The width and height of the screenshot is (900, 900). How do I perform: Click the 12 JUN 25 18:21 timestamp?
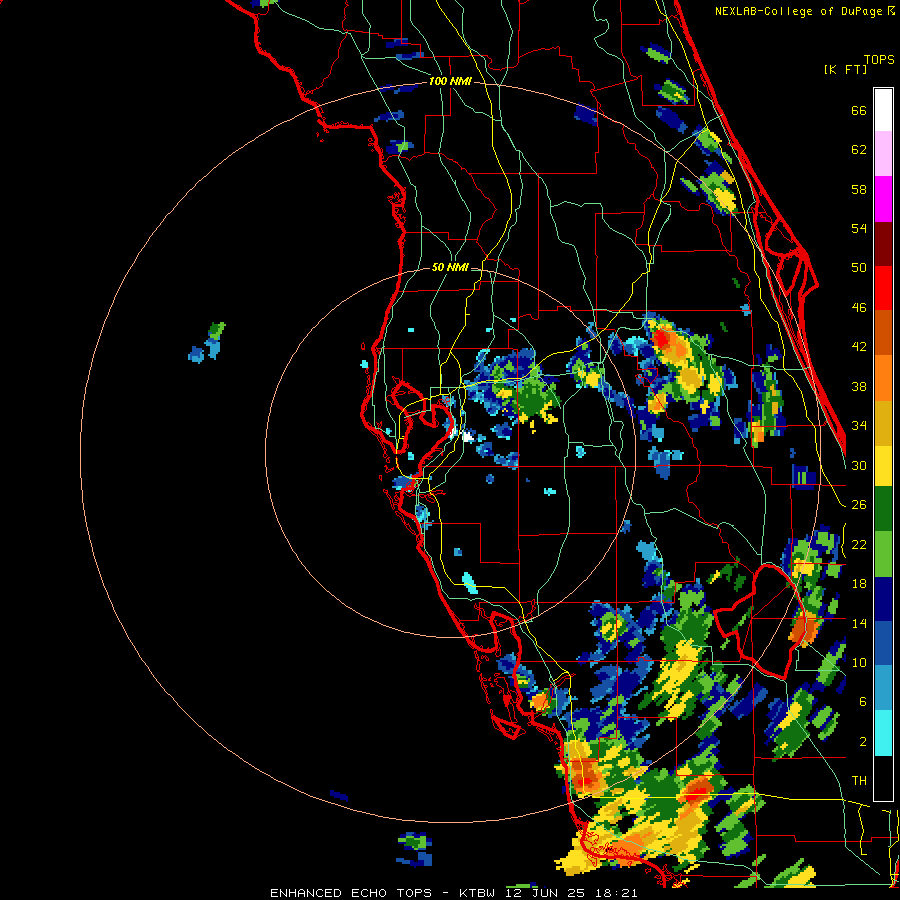[x=572, y=893]
